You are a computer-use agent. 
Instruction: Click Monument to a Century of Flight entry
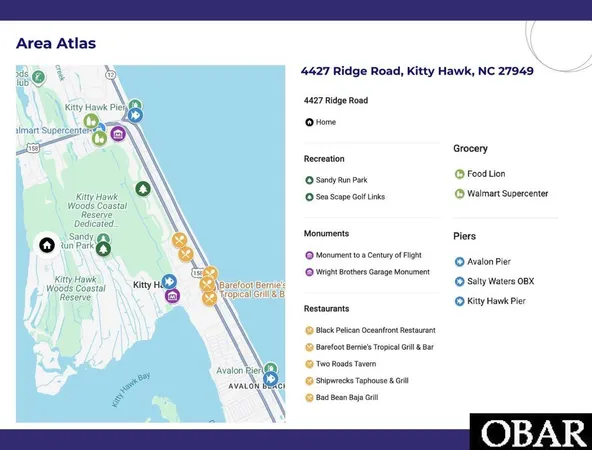coord(363,255)
